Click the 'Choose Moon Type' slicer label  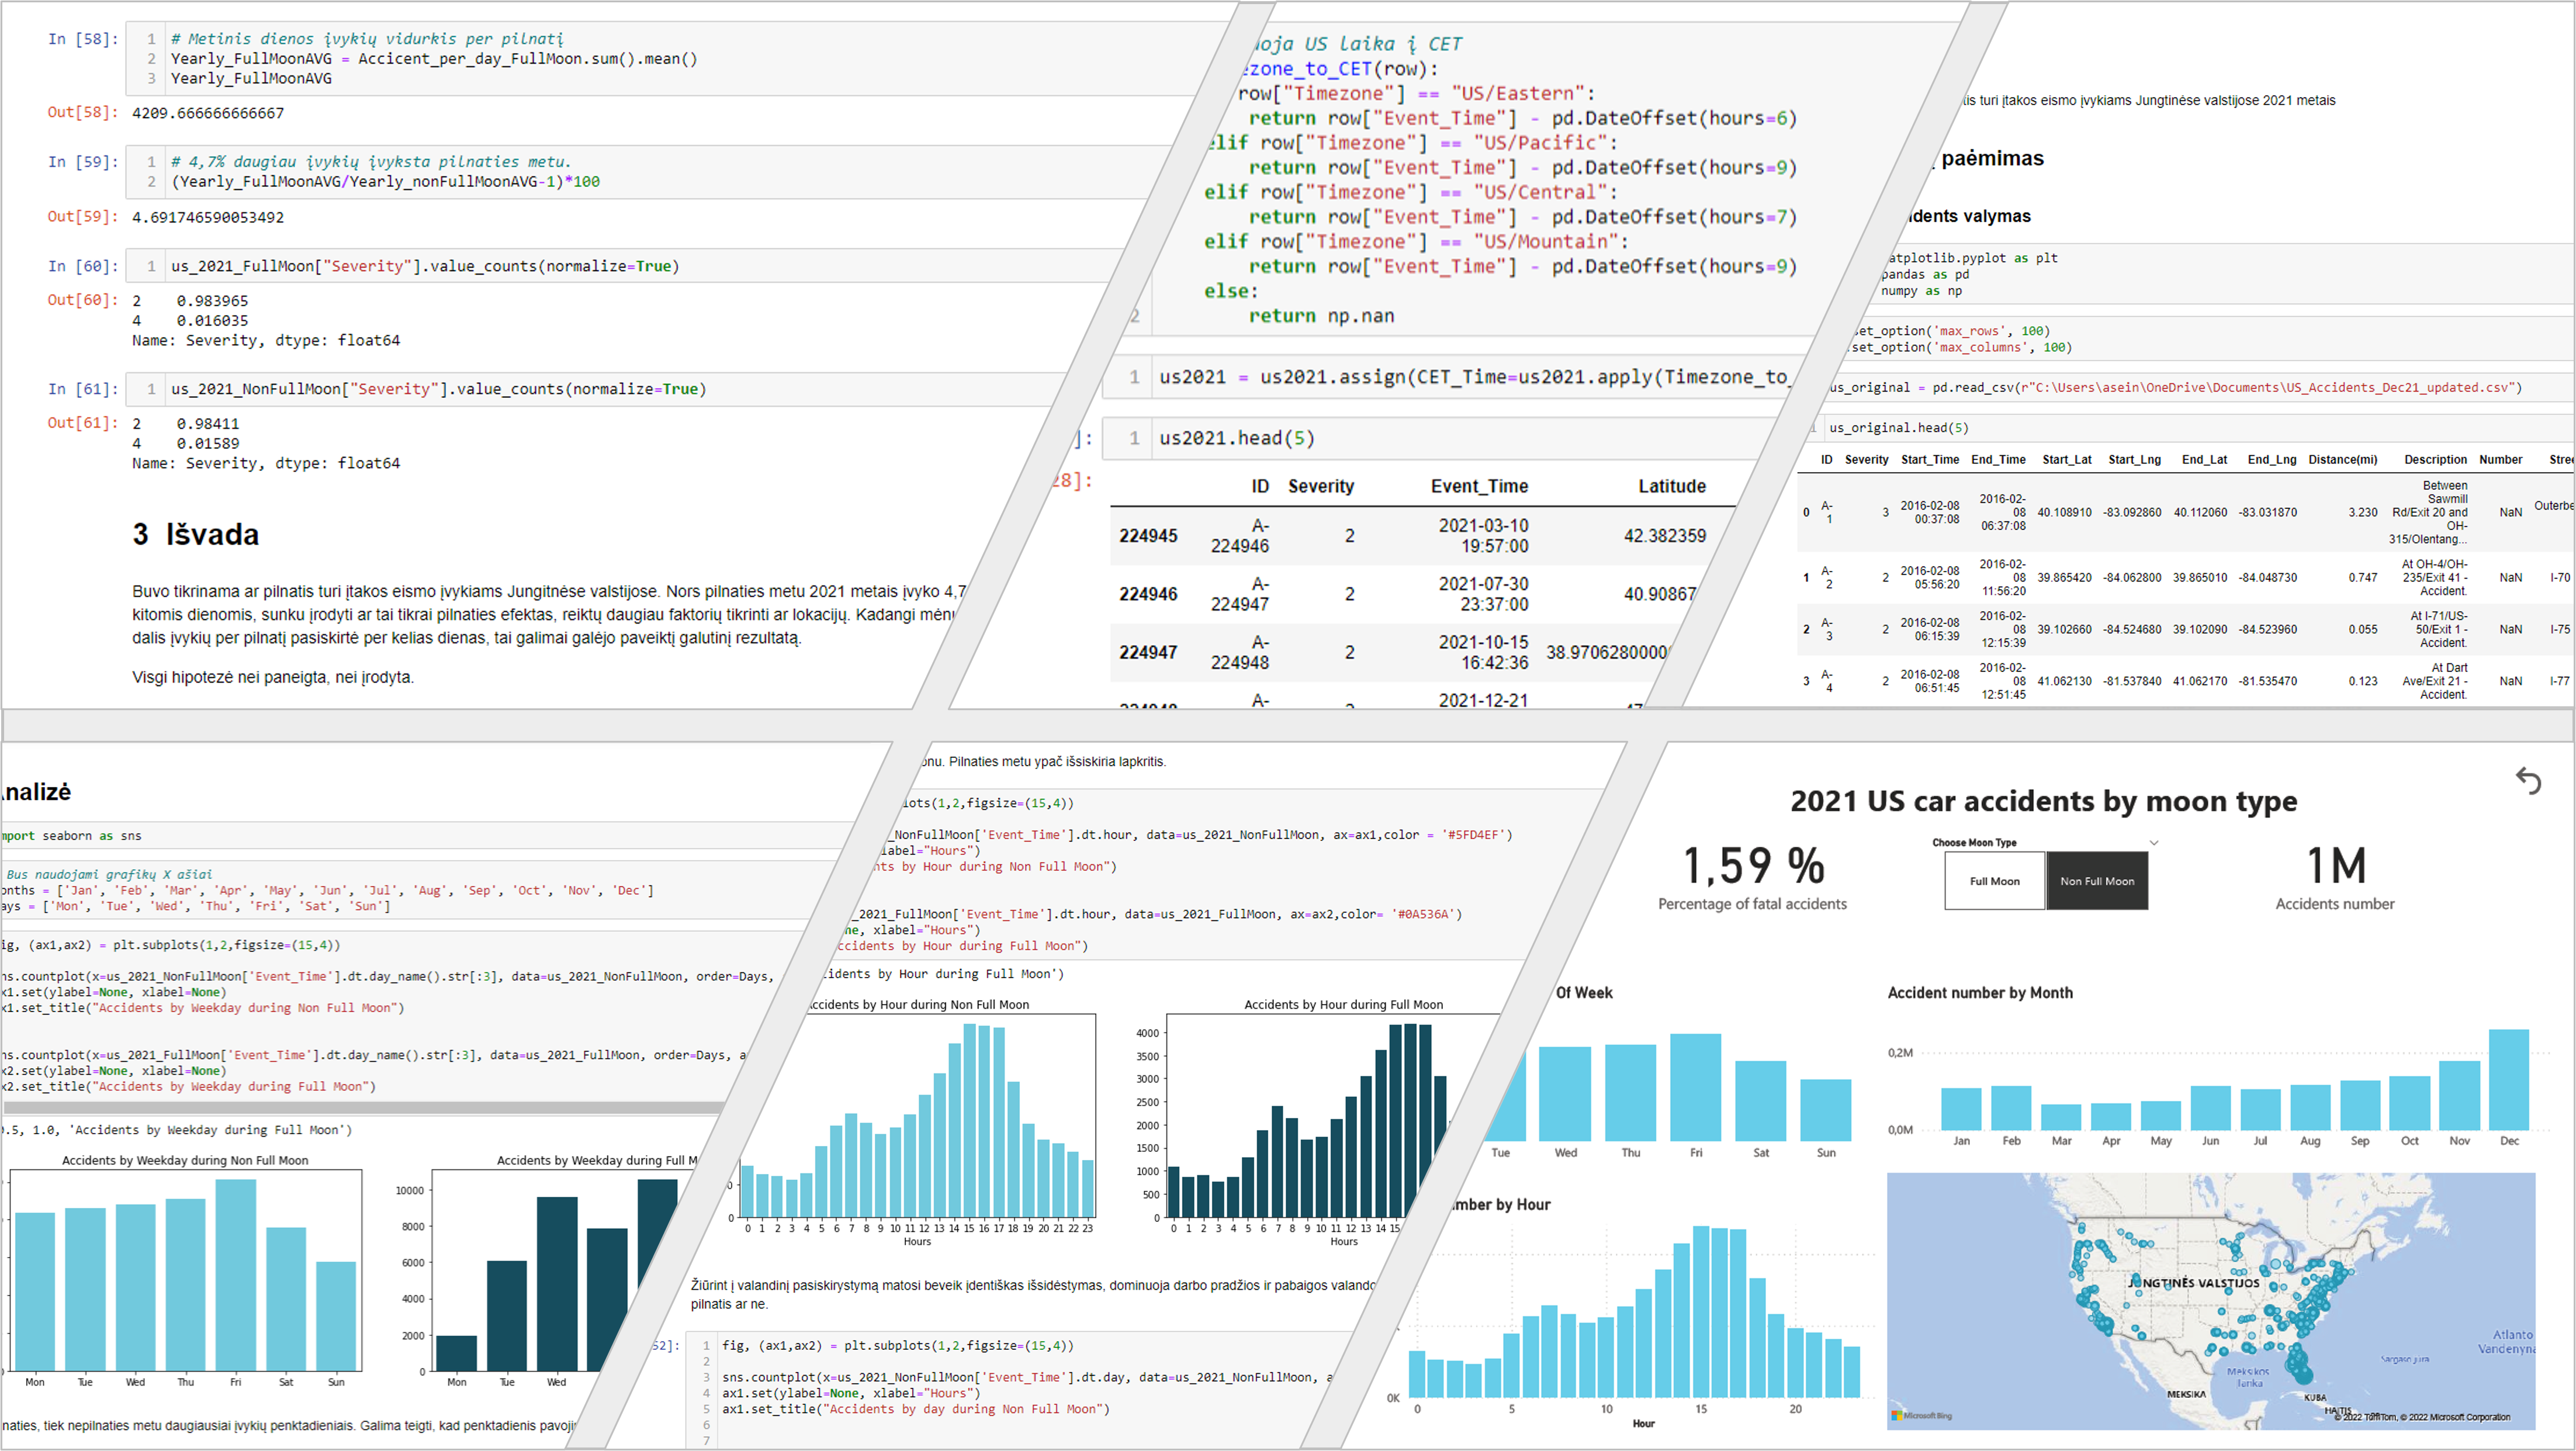click(x=1974, y=843)
